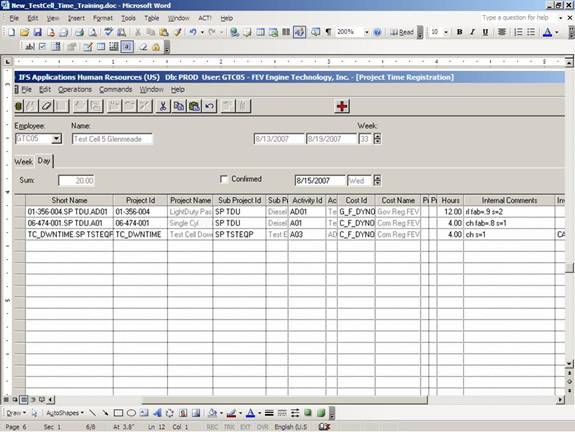
Task: Click the Word Help question icon
Action: coord(377,32)
